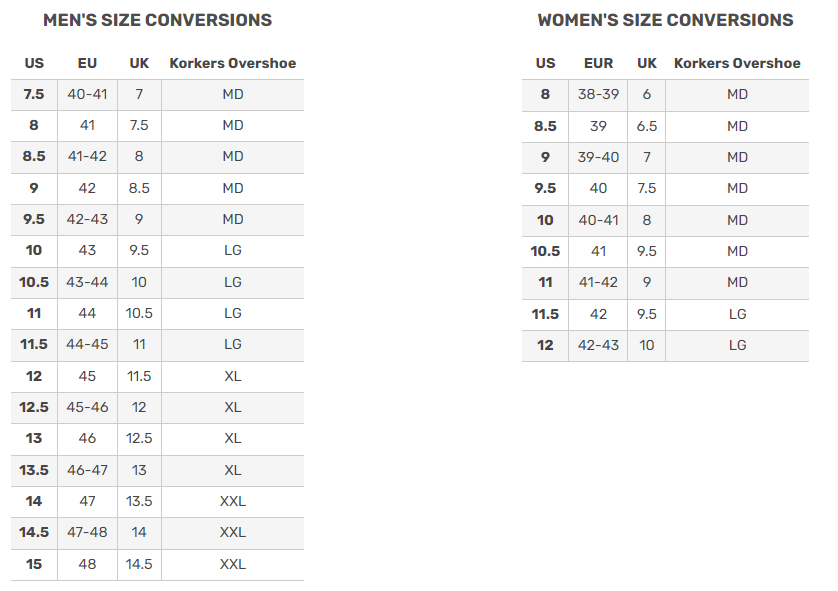The height and width of the screenshot is (591, 838).
Task: Click the men's Korkers Overshoe column header
Action: pyautogui.click(x=233, y=63)
